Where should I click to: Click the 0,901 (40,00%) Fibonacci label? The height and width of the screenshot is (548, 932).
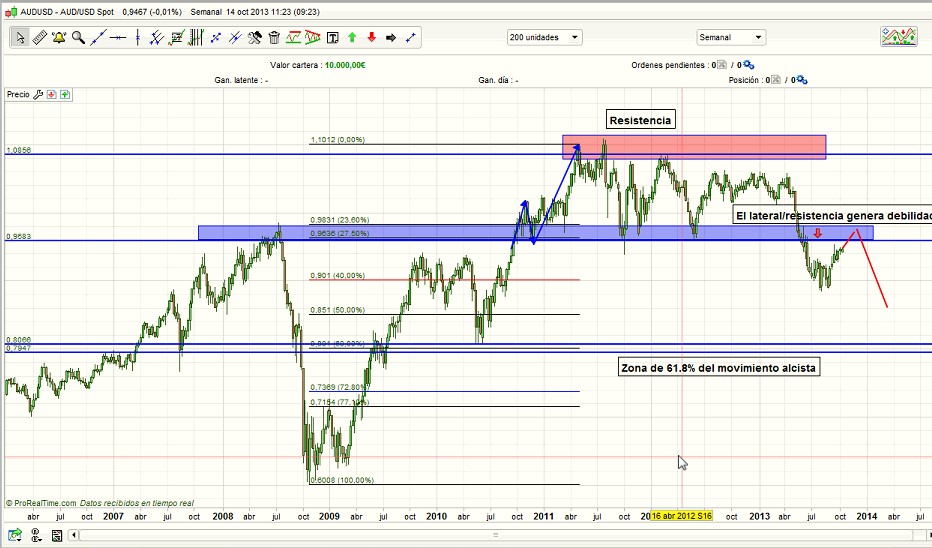point(337,276)
